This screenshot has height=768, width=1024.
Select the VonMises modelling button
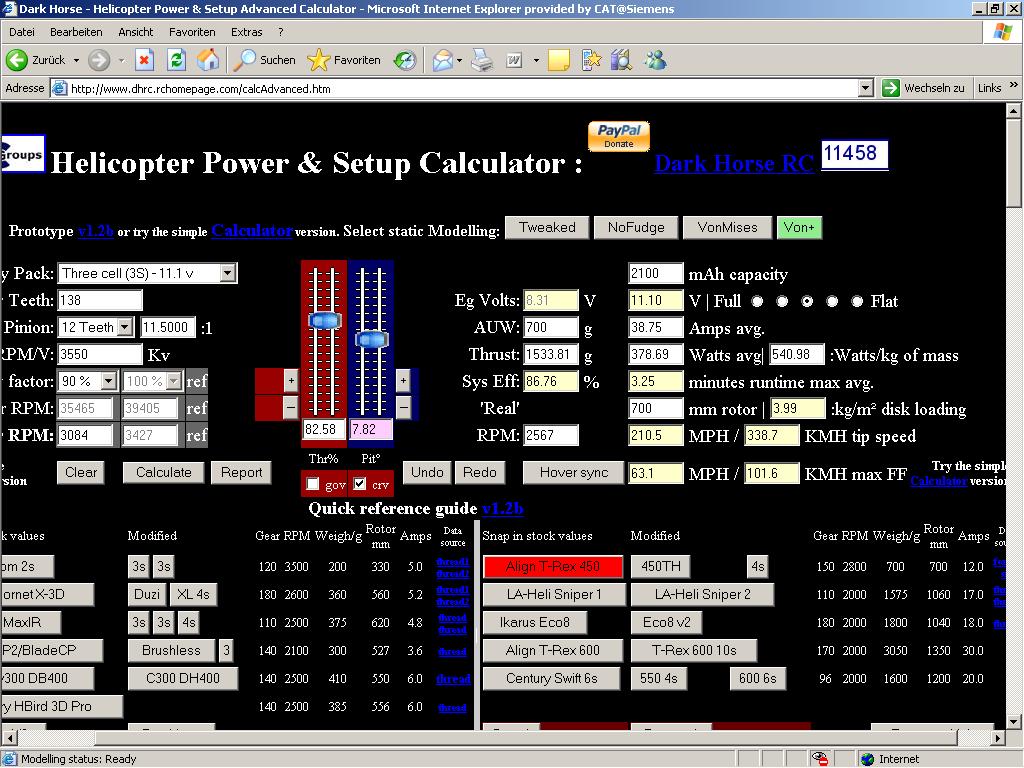[x=728, y=227]
